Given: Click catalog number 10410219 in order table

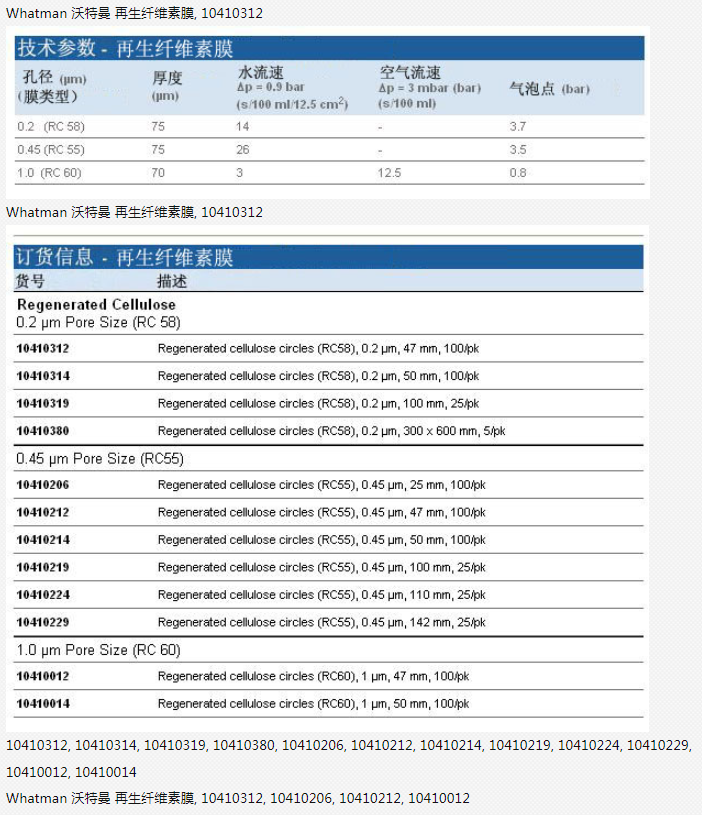Looking at the screenshot, I should point(43,568).
